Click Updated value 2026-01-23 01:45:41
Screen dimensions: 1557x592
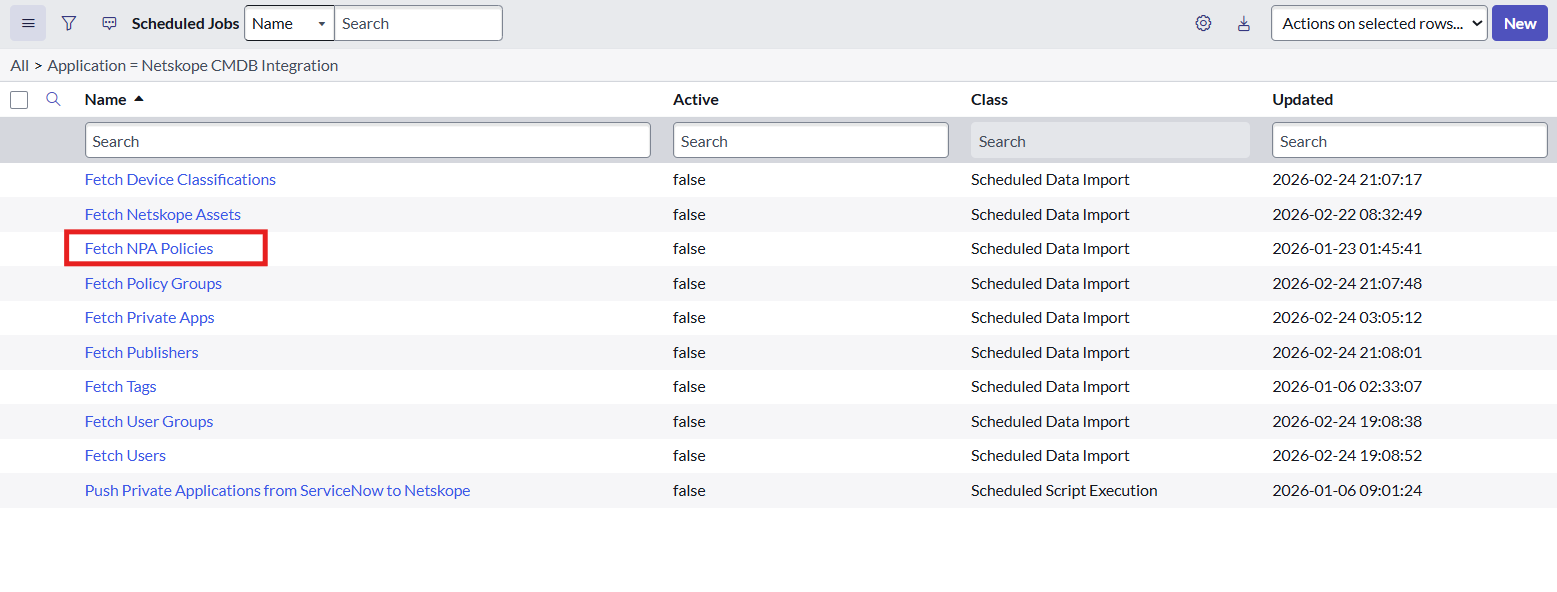[1347, 248]
